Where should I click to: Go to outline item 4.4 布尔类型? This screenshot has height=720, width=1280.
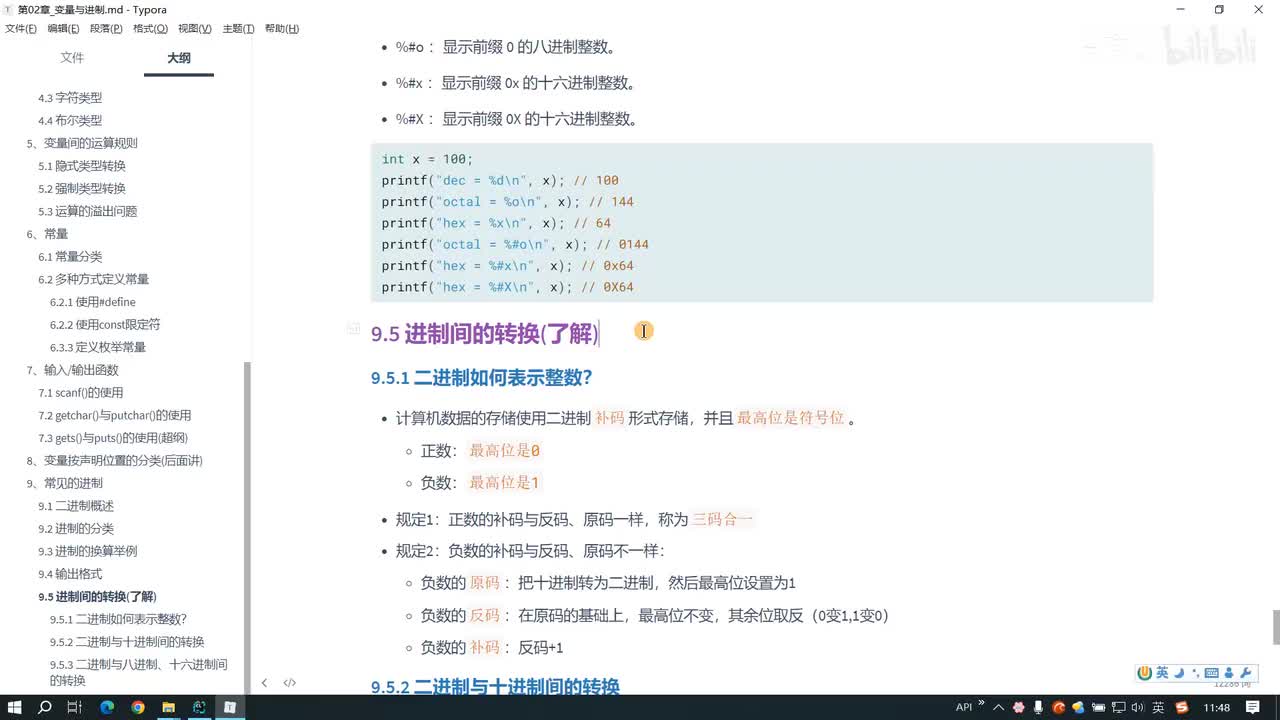click(70, 121)
